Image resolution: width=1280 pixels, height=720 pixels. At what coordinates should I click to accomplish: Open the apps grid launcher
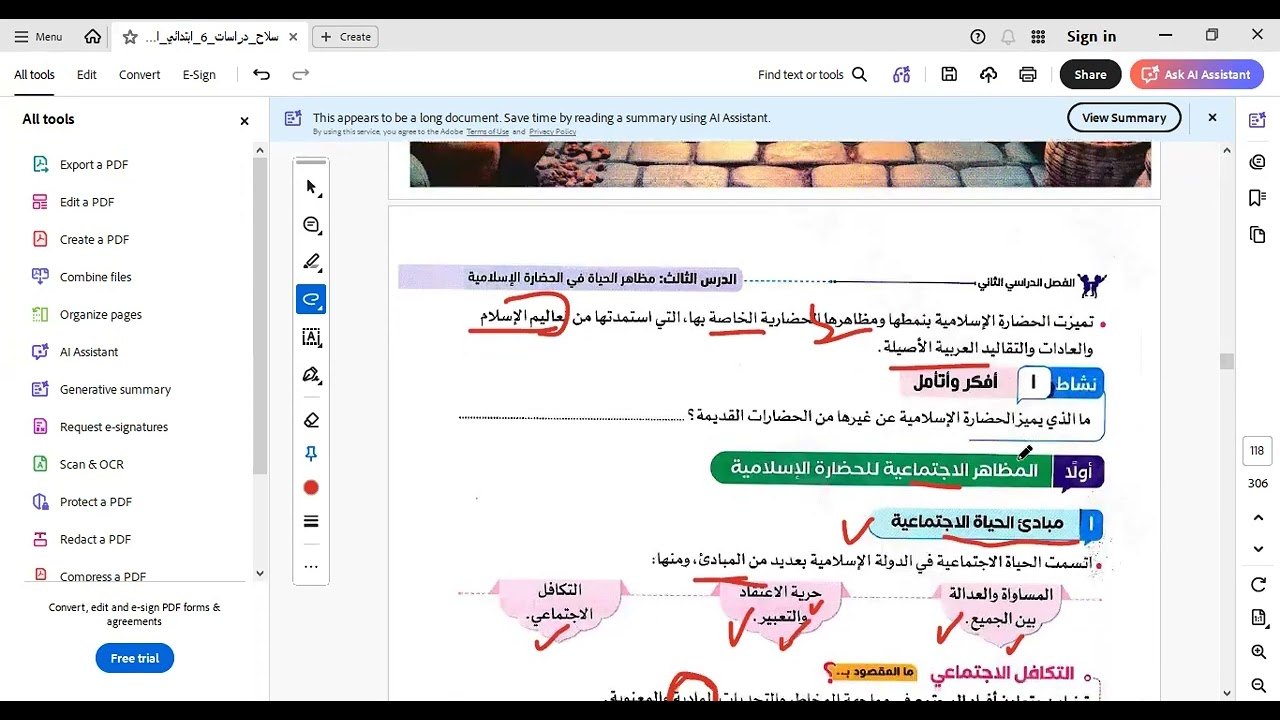[x=1038, y=37]
